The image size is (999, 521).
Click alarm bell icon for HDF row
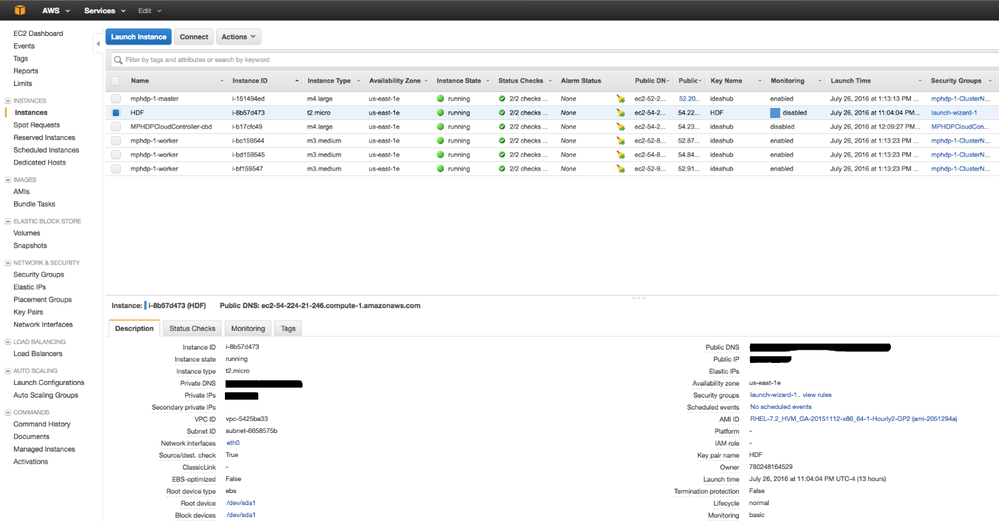pos(620,113)
